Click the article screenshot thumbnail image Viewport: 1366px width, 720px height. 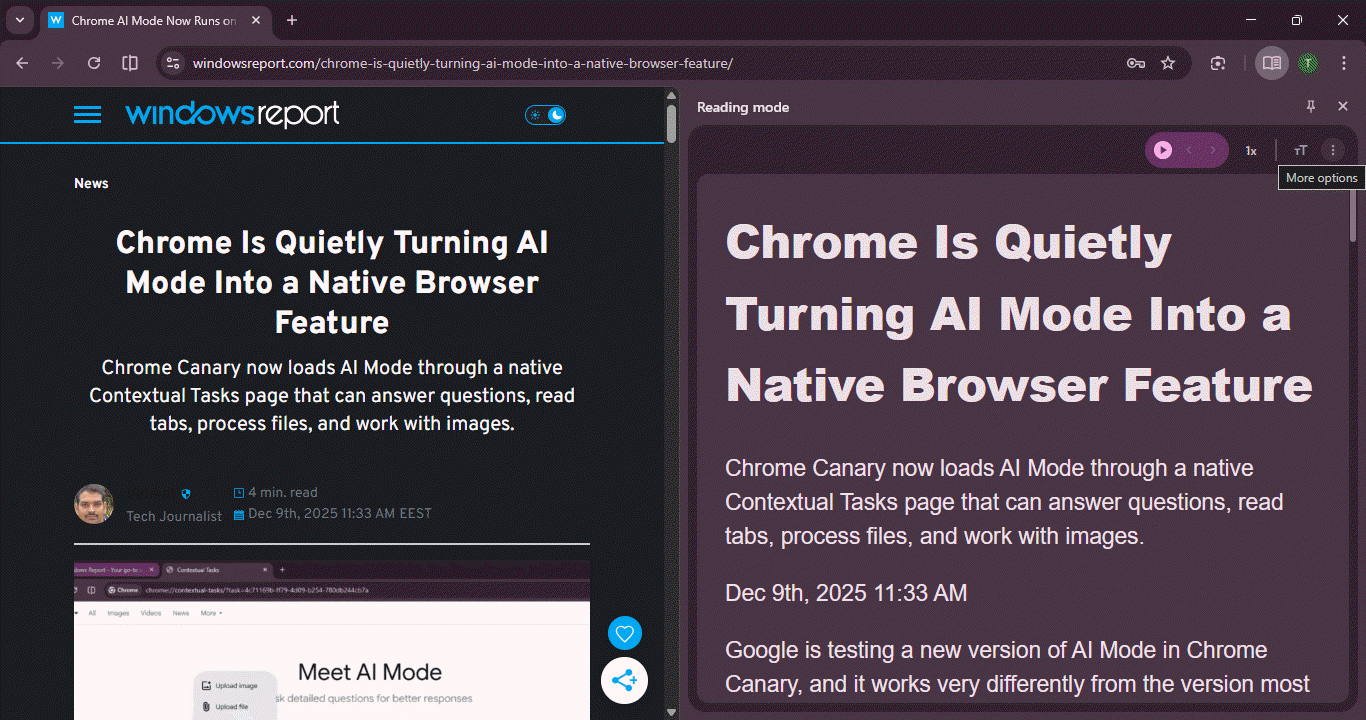point(331,640)
